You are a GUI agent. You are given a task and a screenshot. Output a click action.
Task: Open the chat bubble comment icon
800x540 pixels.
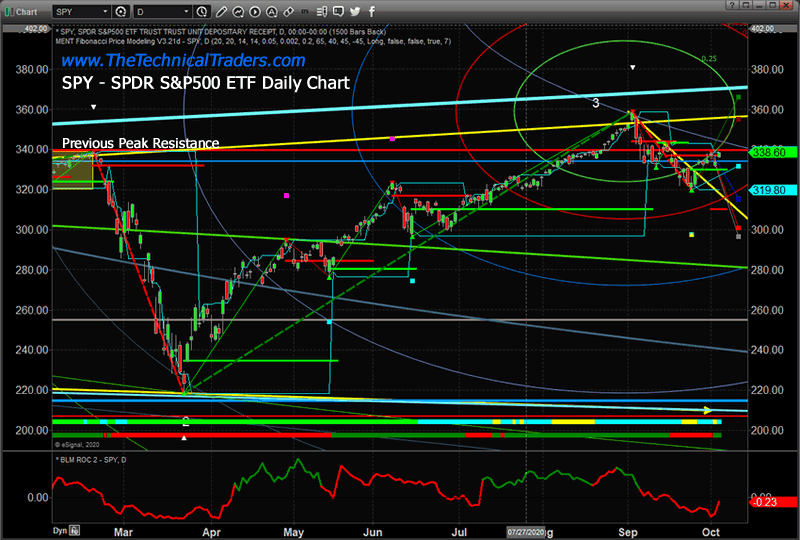(338, 11)
